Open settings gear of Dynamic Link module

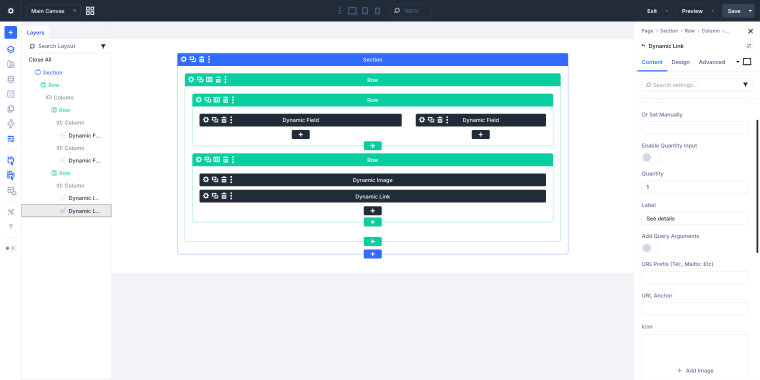pyautogui.click(x=206, y=196)
